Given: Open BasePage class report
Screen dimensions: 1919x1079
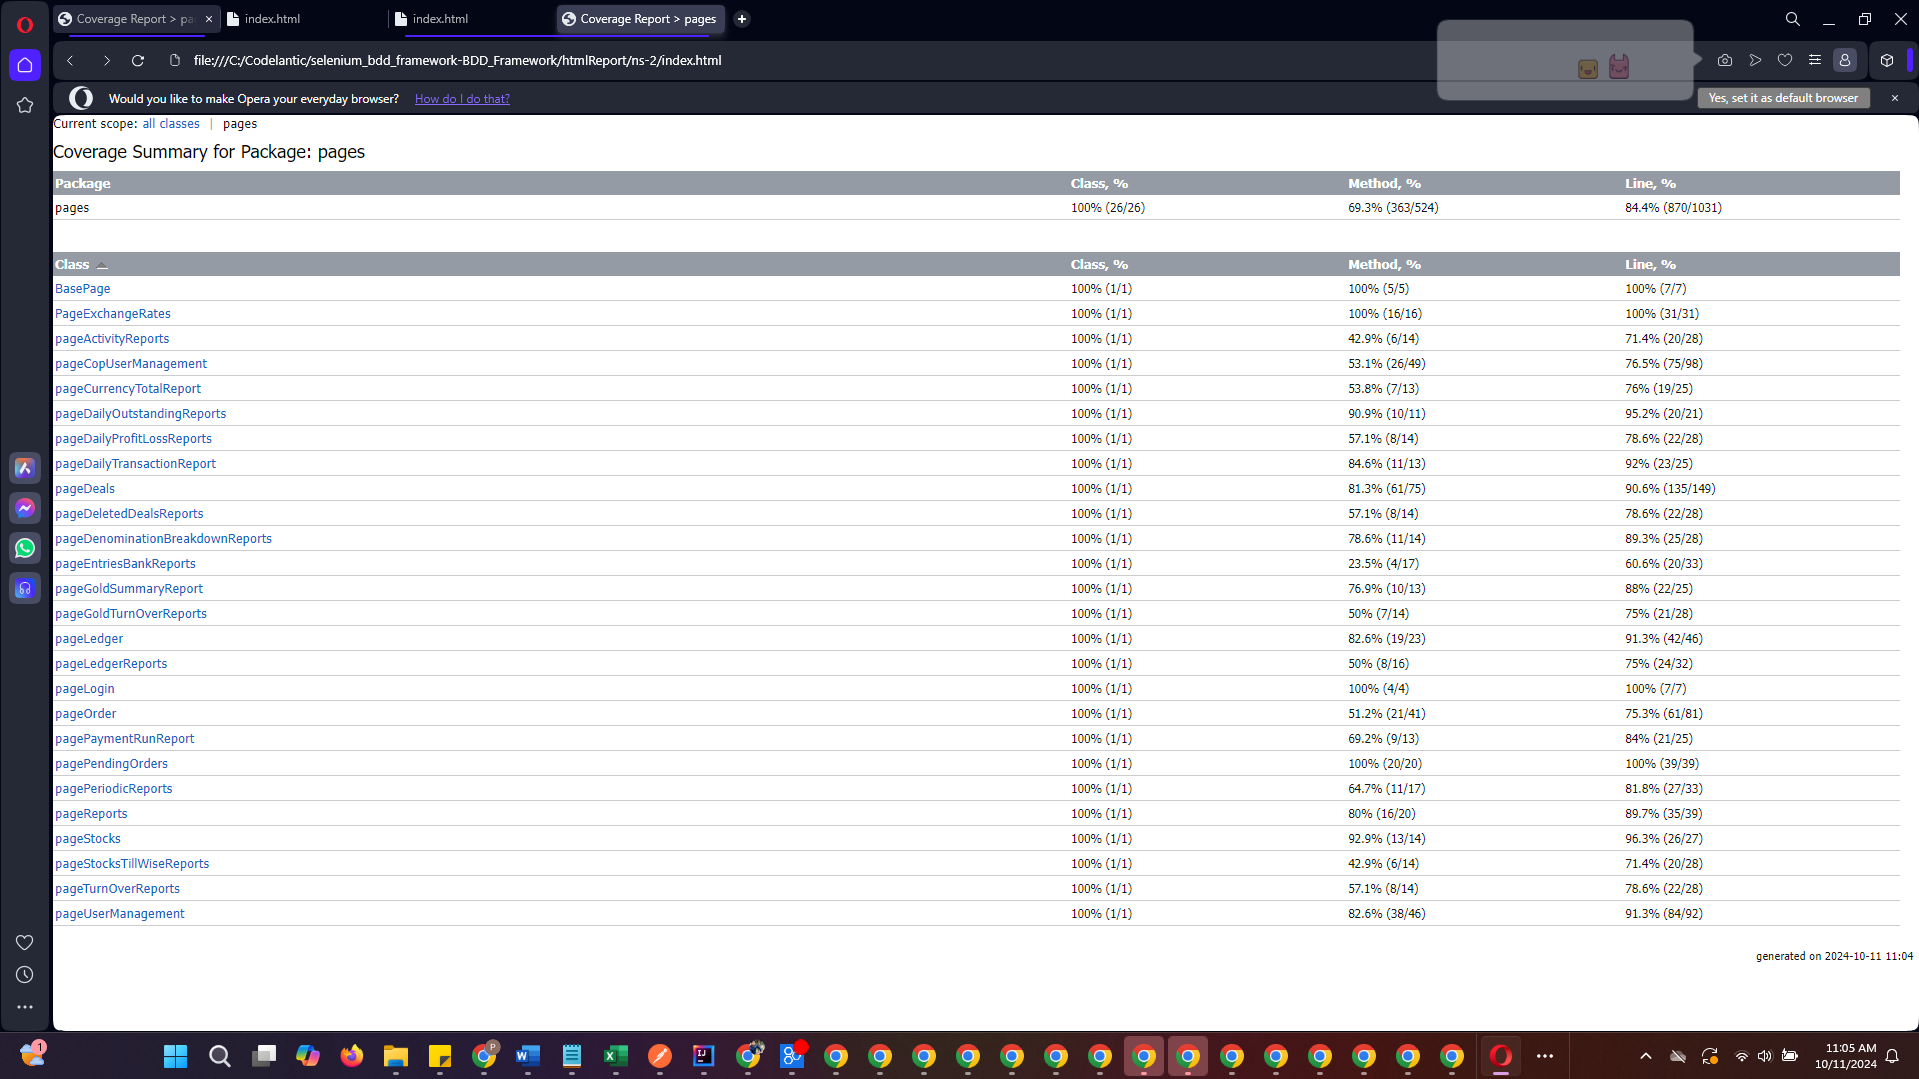Looking at the screenshot, I should 83,289.
